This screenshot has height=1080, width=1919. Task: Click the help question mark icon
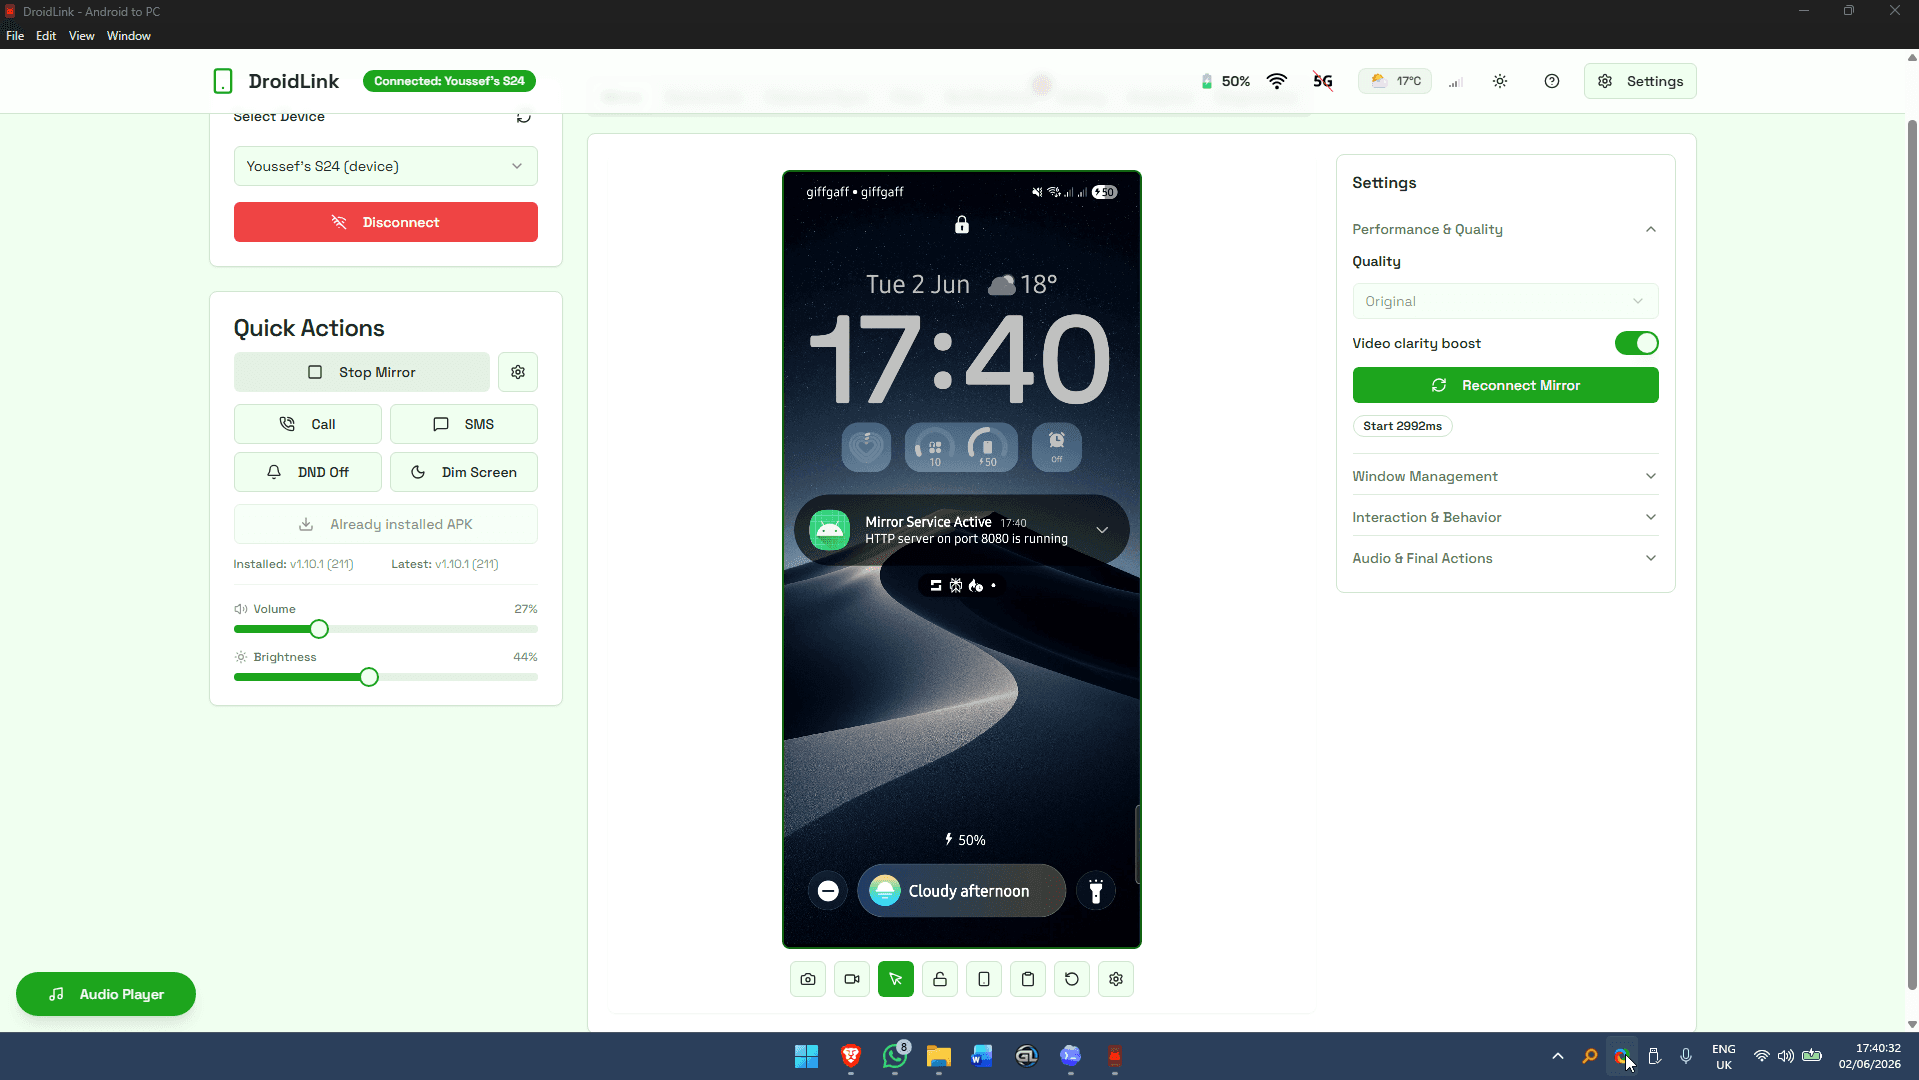[1552, 81]
